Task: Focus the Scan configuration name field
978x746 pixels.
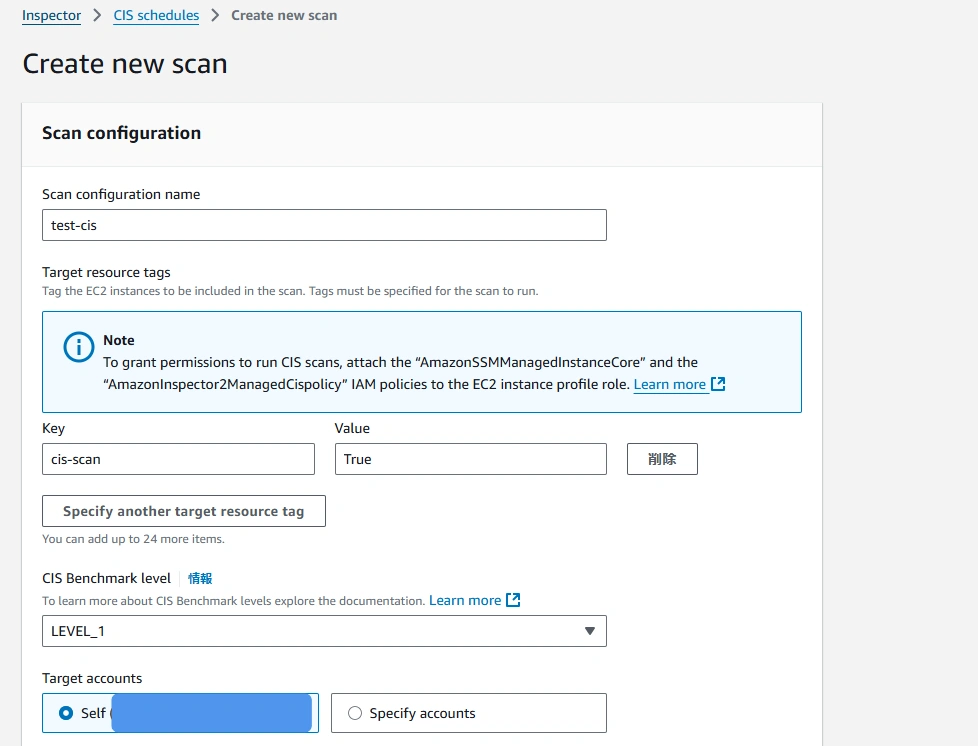Action: tap(324, 225)
